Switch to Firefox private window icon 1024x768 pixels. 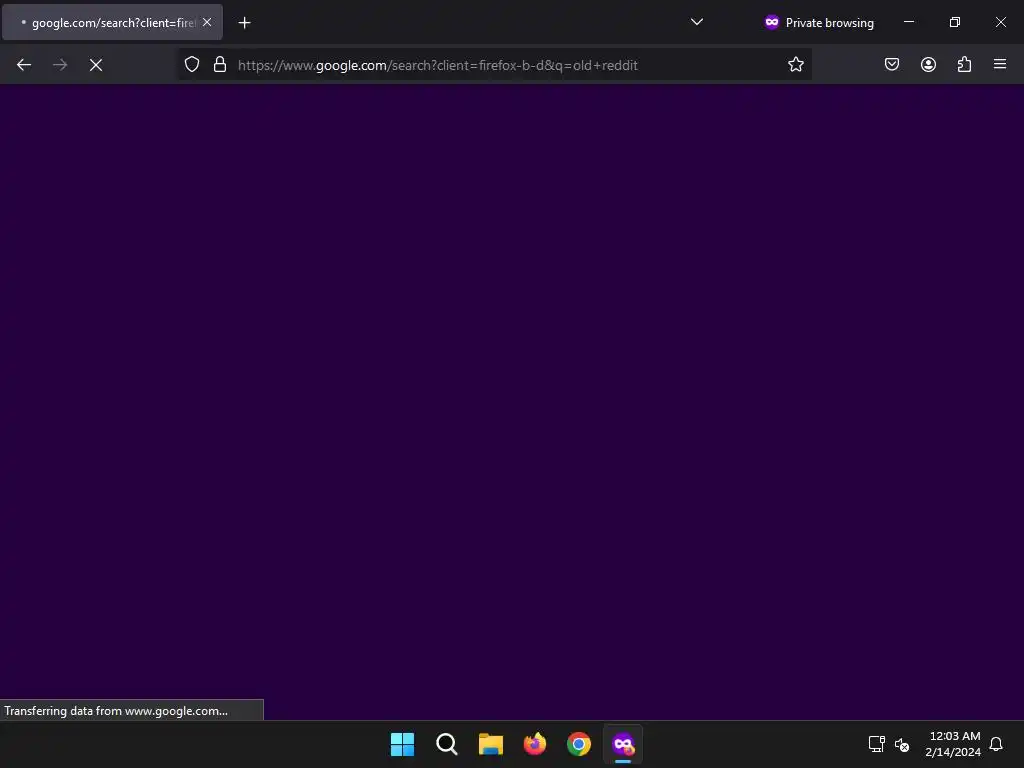[x=623, y=744]
